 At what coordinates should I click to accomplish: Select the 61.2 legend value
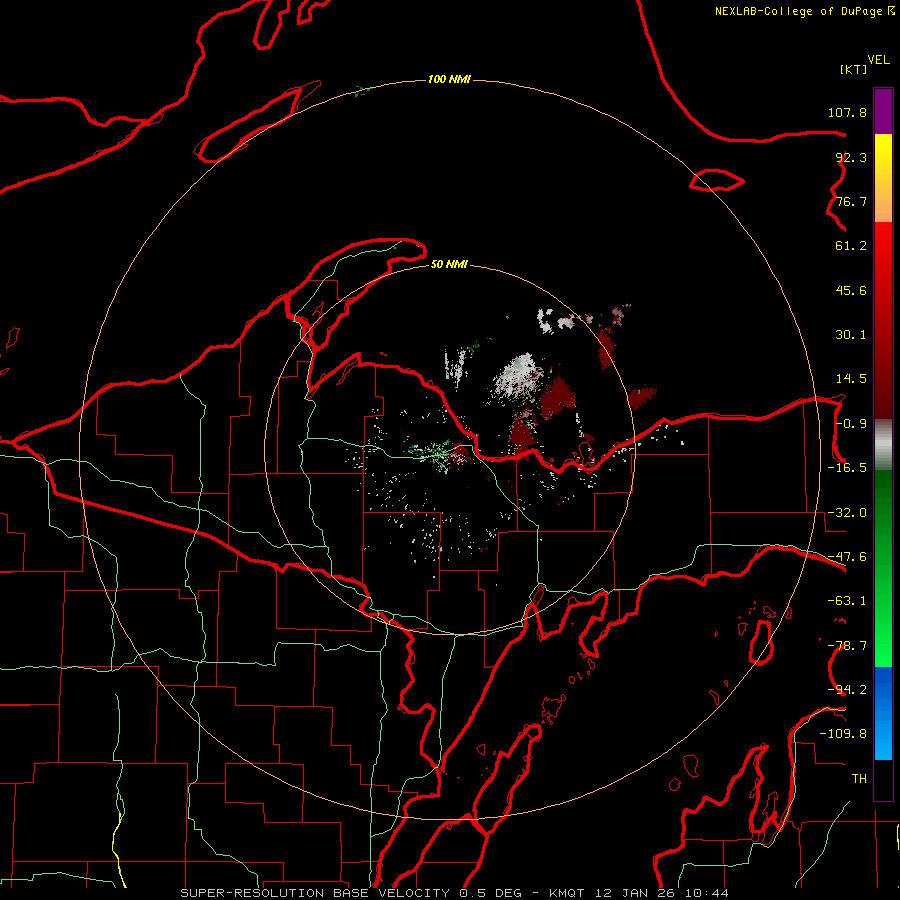851,246
